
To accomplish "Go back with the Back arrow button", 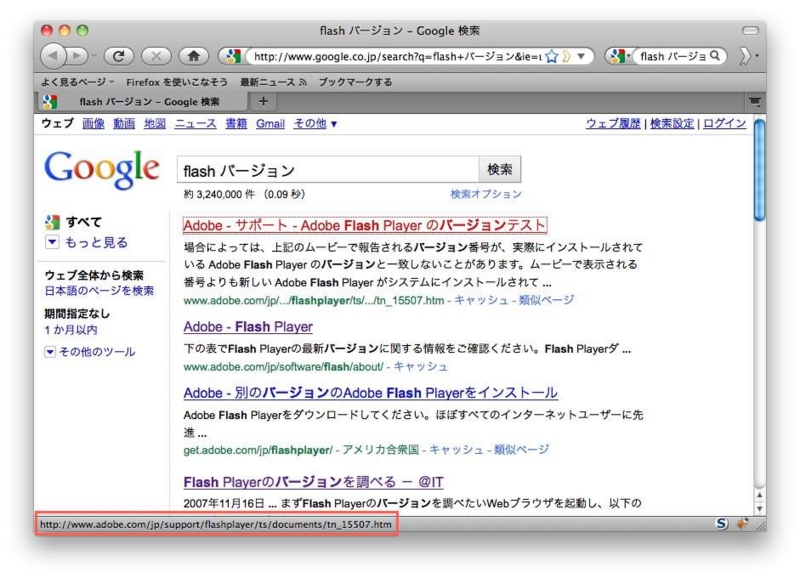I will [x=54, y=56].
